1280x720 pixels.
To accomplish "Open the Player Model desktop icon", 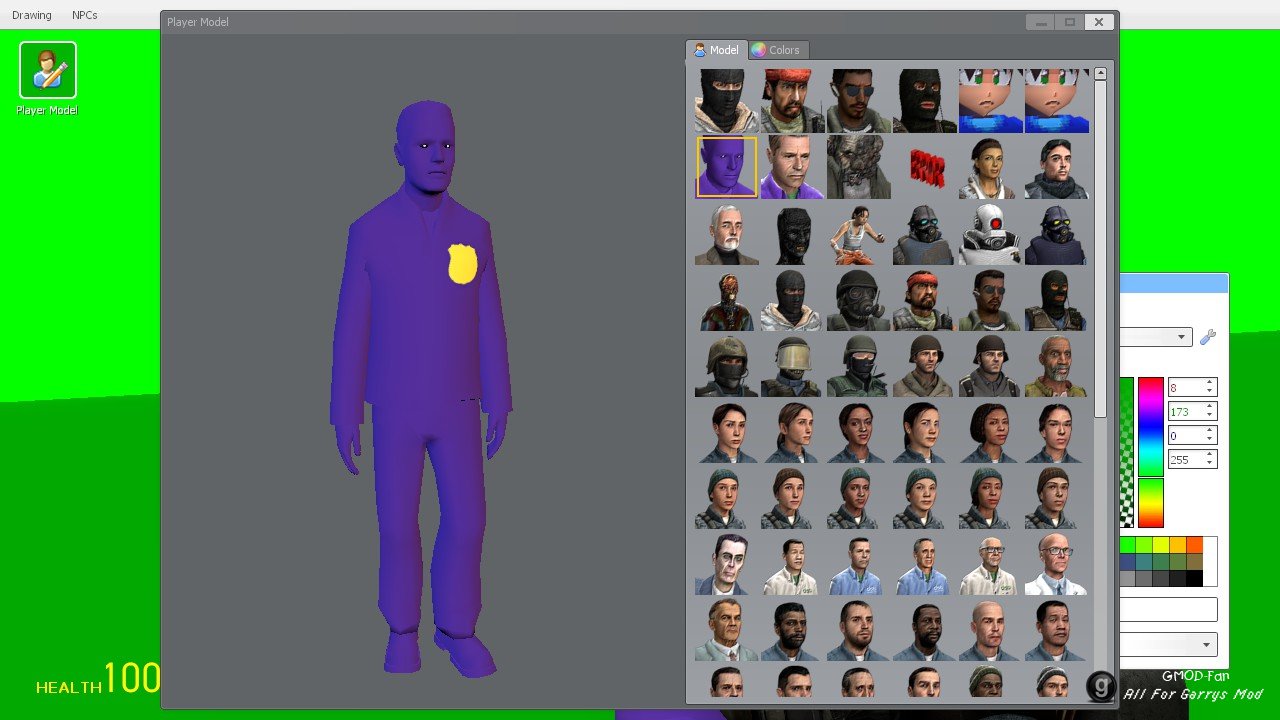I will coord(47,79).
